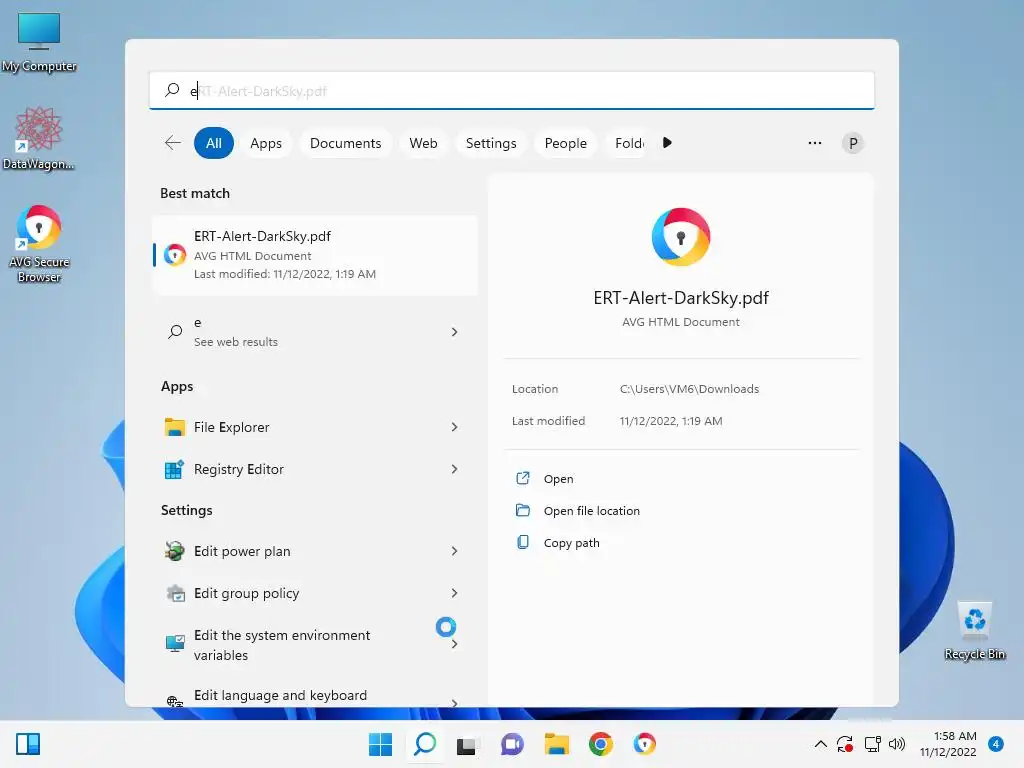The width and height of the screenshot is (1024, 768).
Task: Open the three-dot options menu
Action: 814,142
